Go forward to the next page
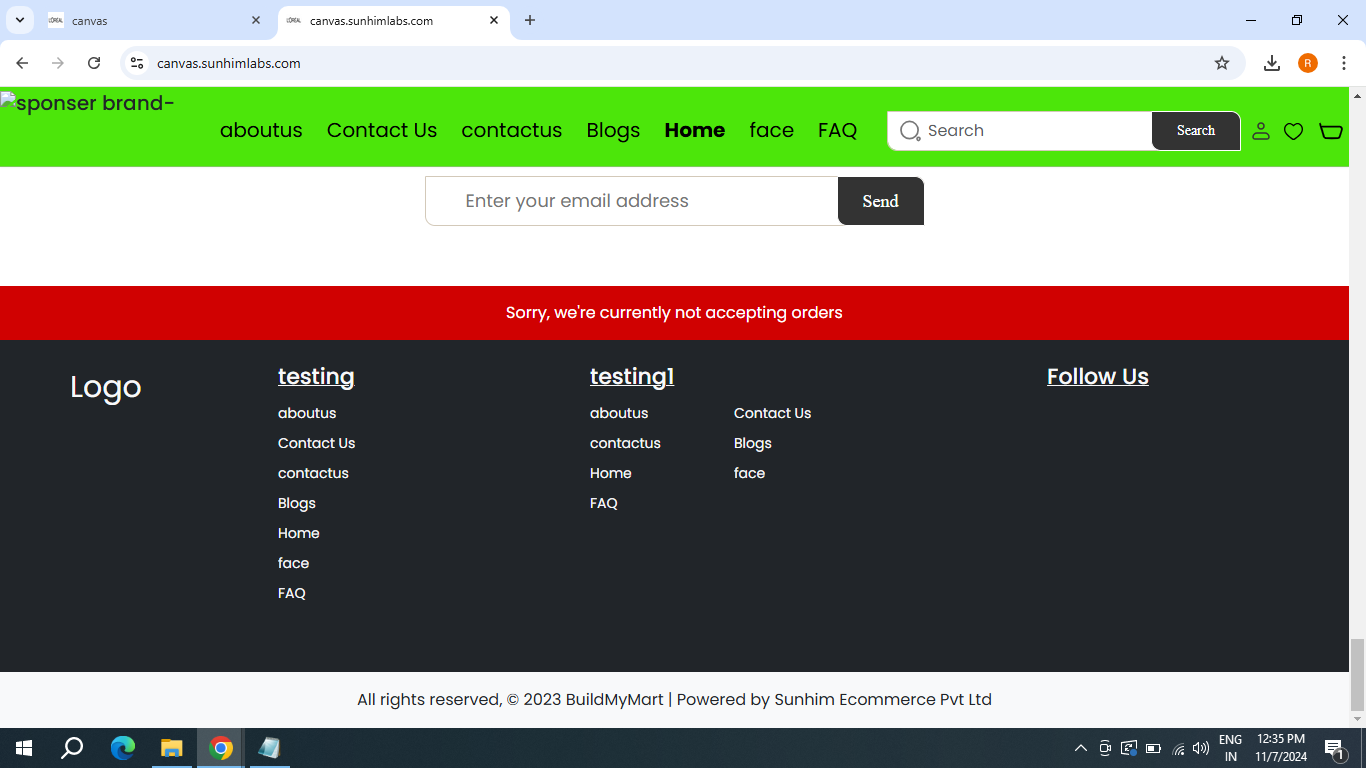1366x768 pixels. [x=58, y=63]
